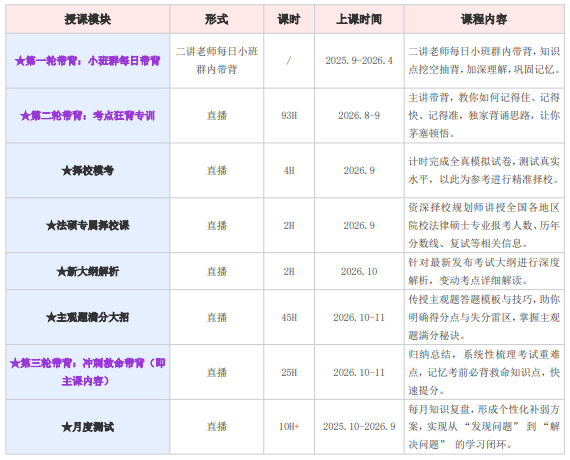The height and width of the screenshot is (460, 570).
Task: Click the 2025.10-2026.9 date cell
Action: [359, 427]
